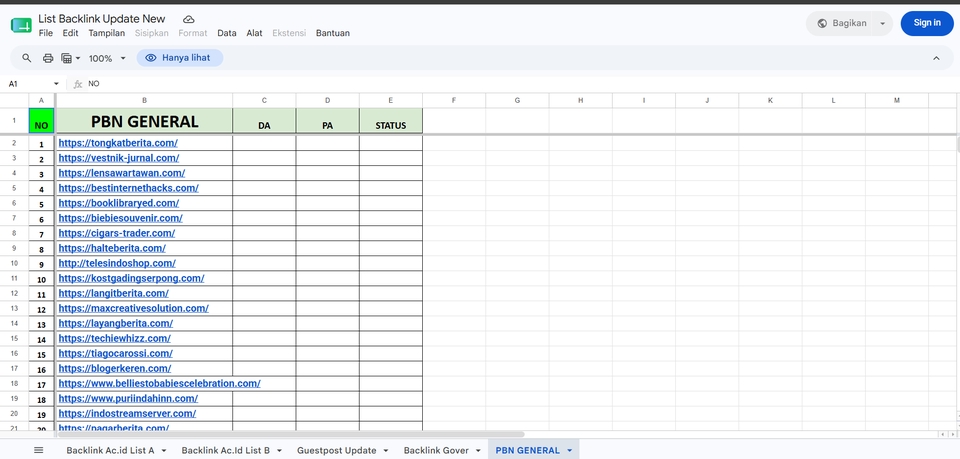Screen dimensions: 960x459
Task: Click the globe icon on Bagikan
Action: click(x=822, y=23)
